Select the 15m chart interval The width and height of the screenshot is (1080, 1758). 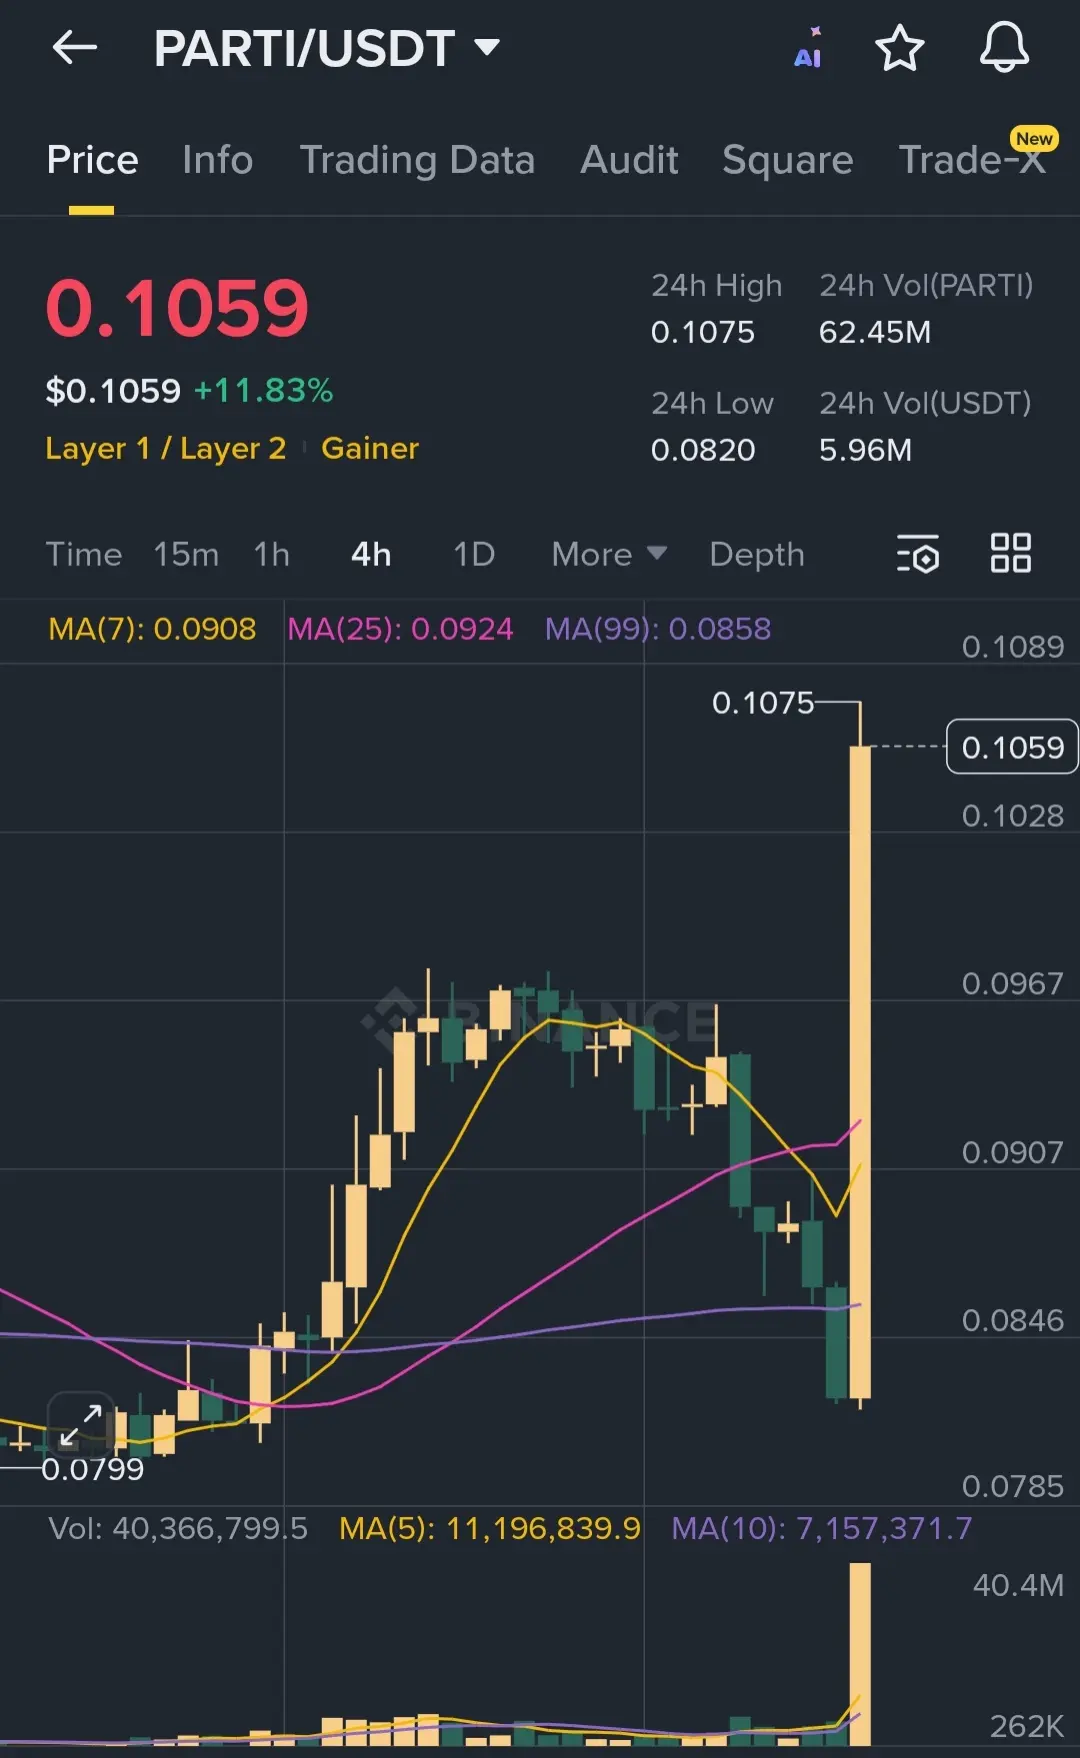(186, 554)
